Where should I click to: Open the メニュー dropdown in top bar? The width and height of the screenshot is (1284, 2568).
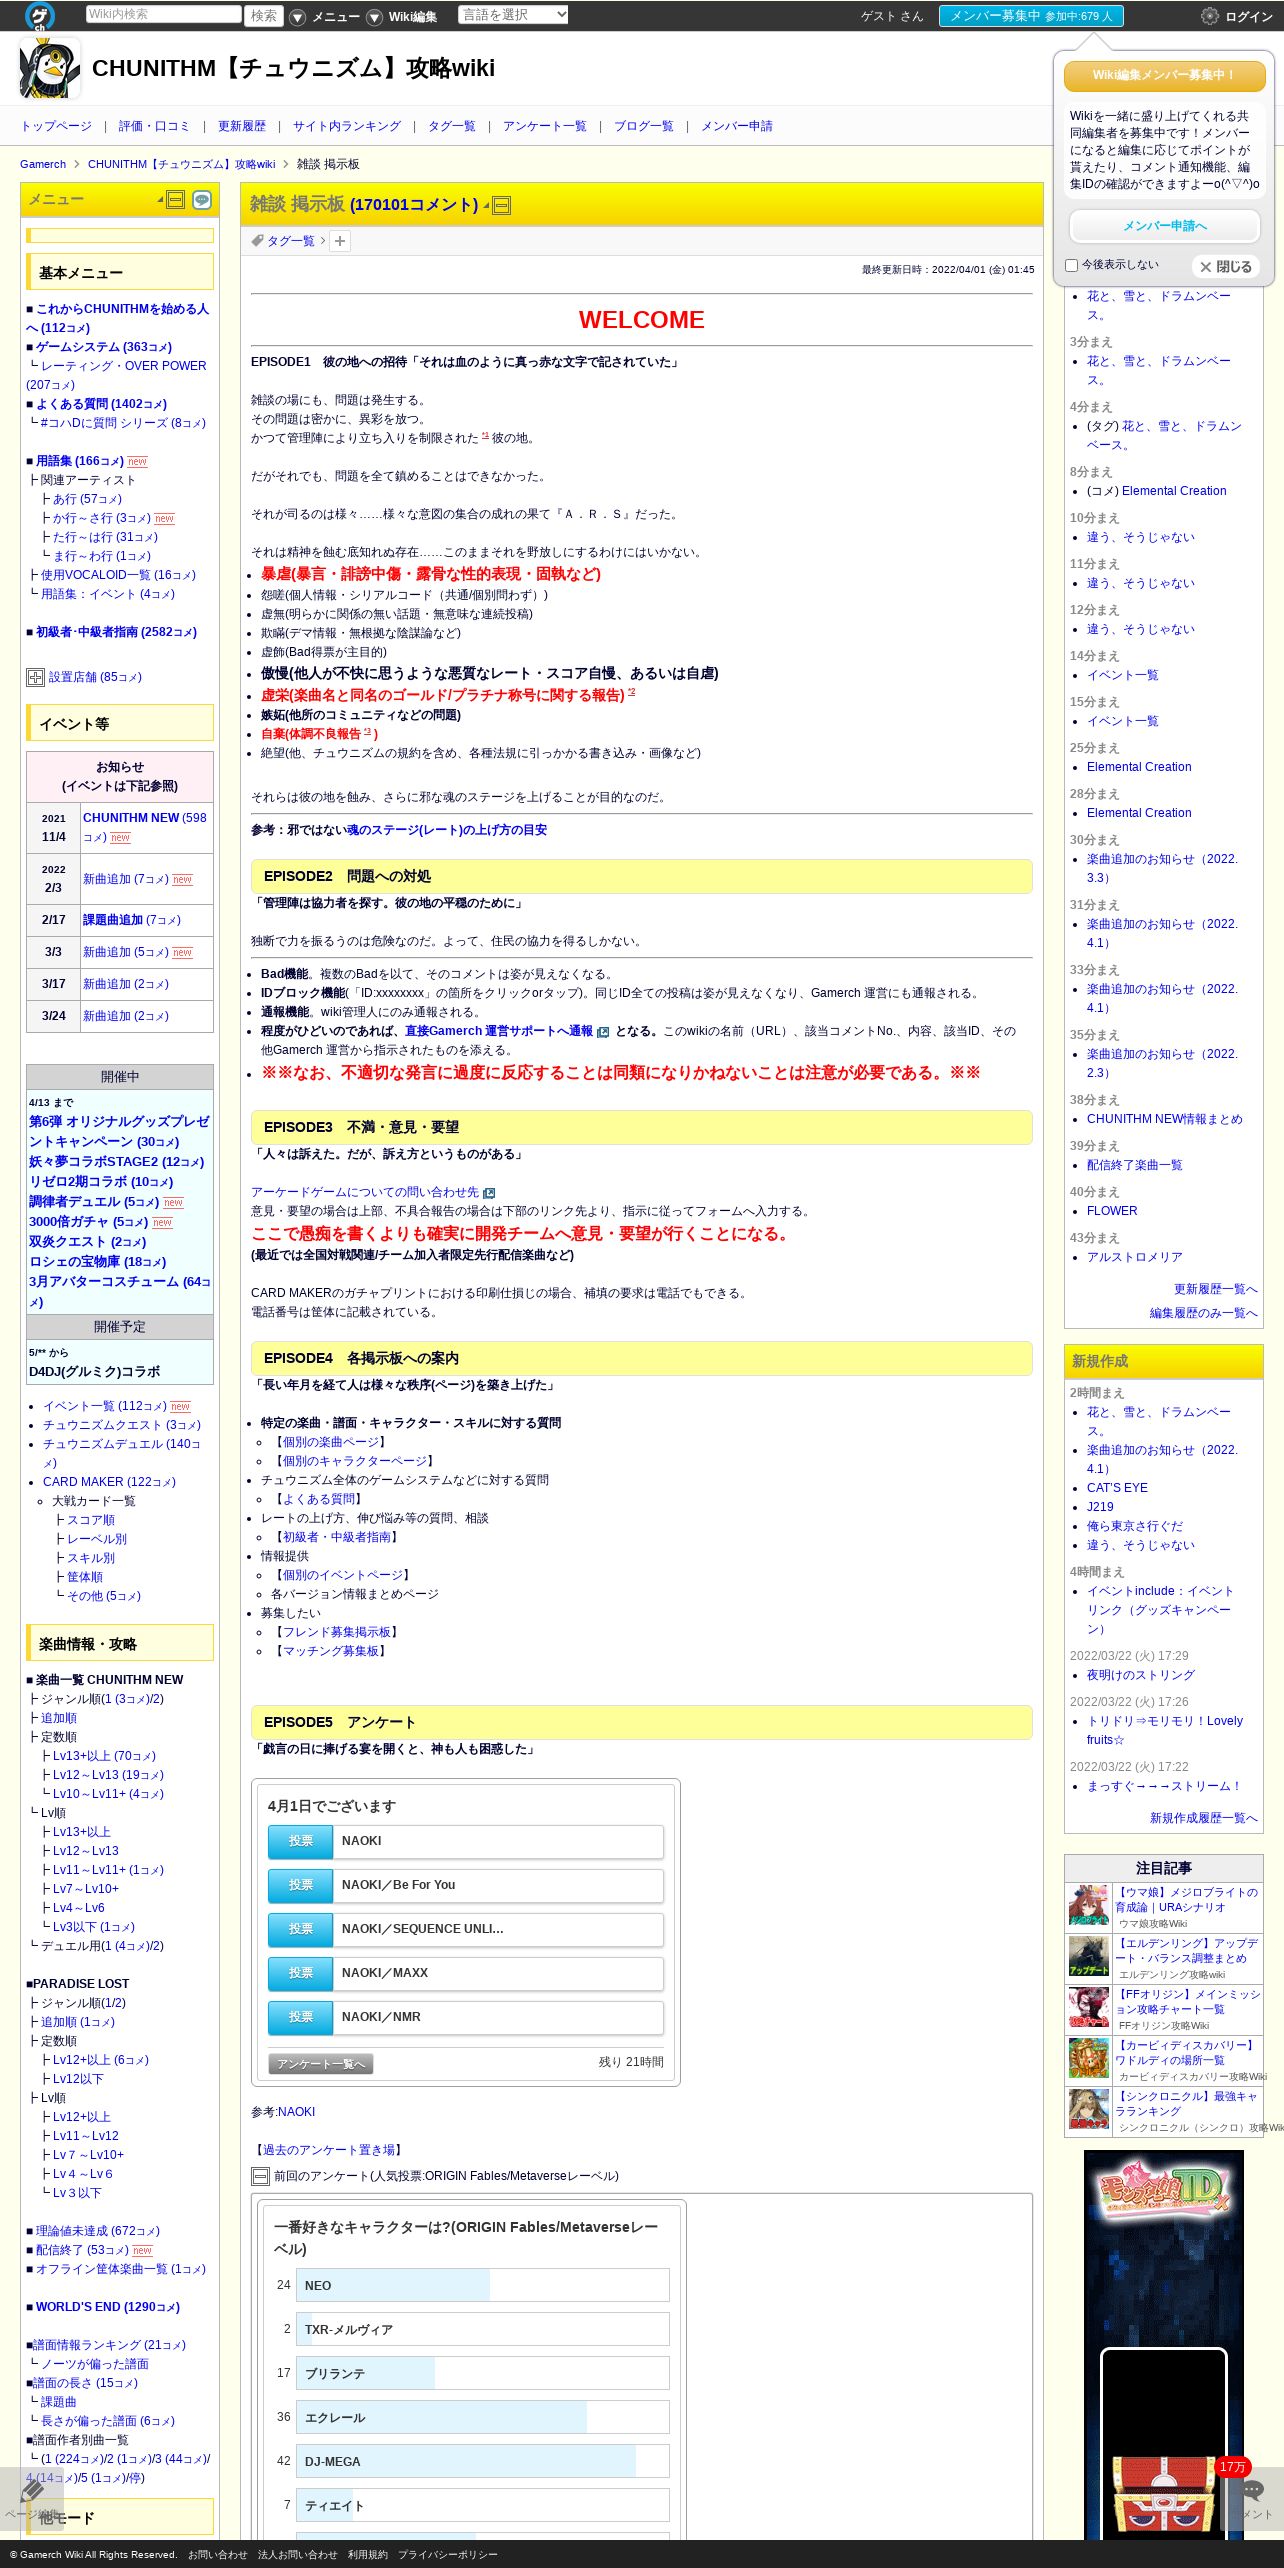(326, 16)
